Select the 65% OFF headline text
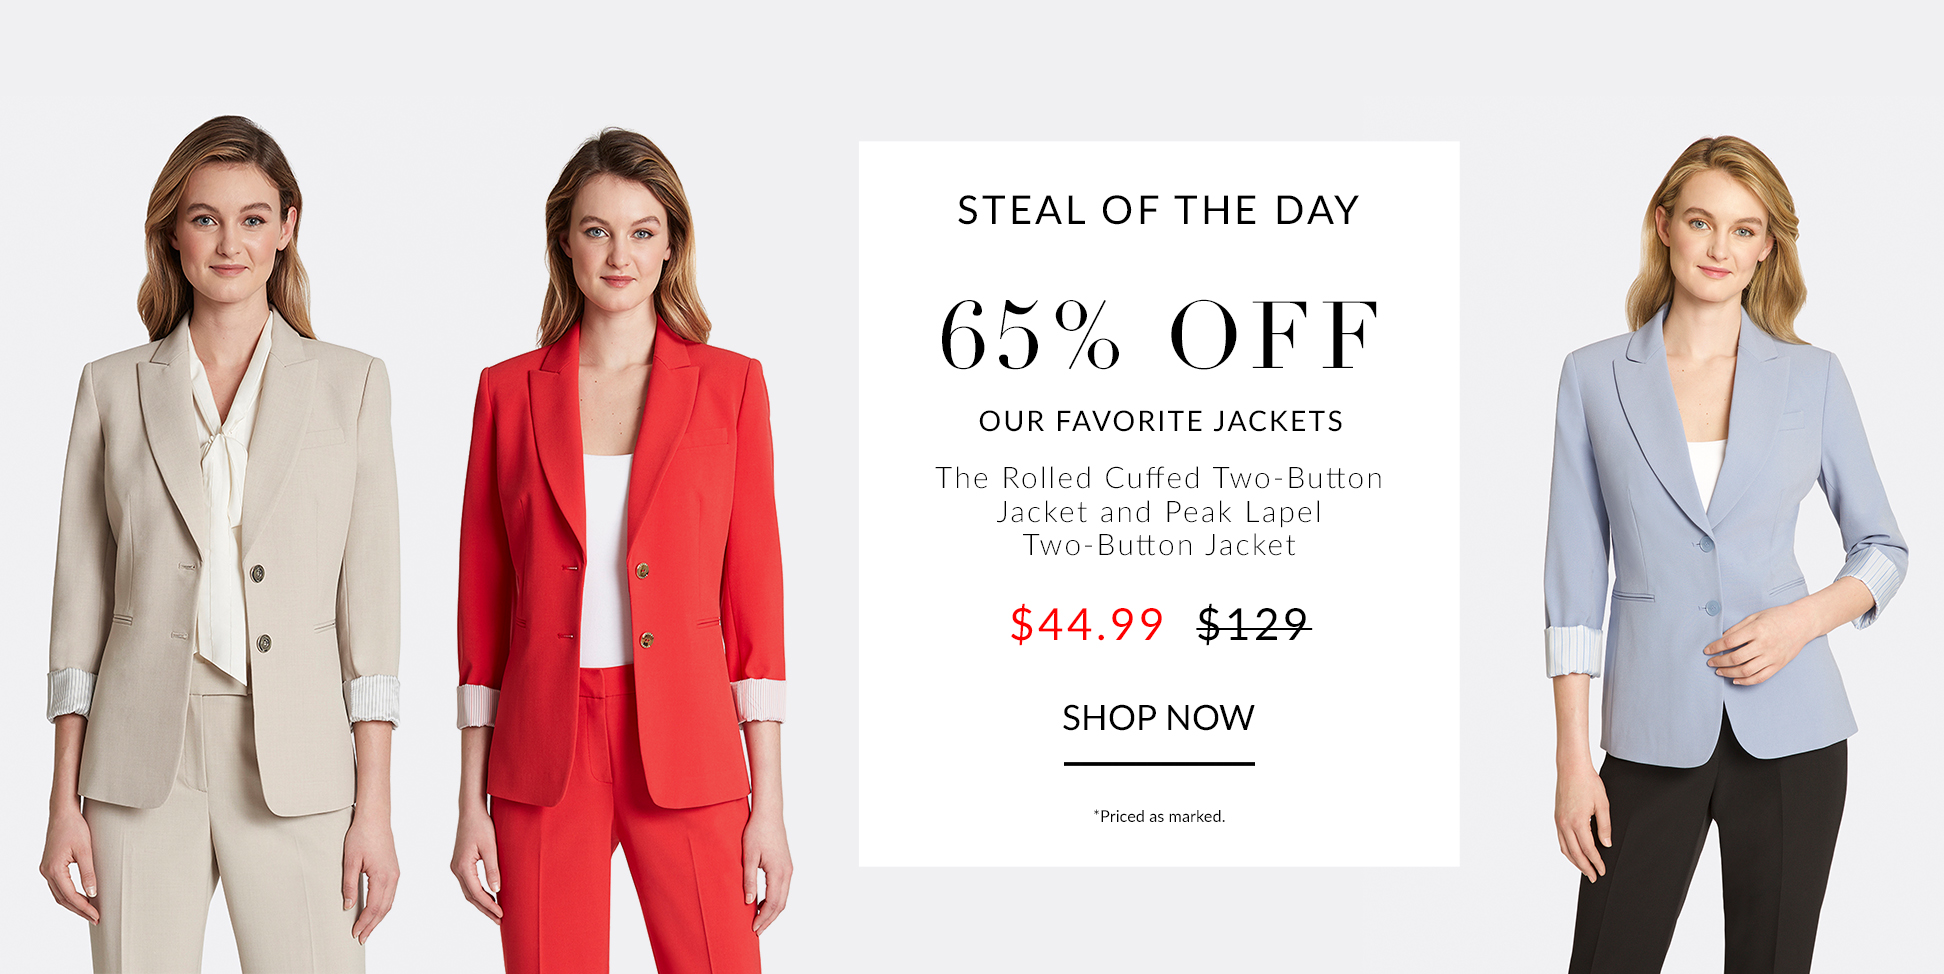1944x974 pixels. pos(1159,335)
